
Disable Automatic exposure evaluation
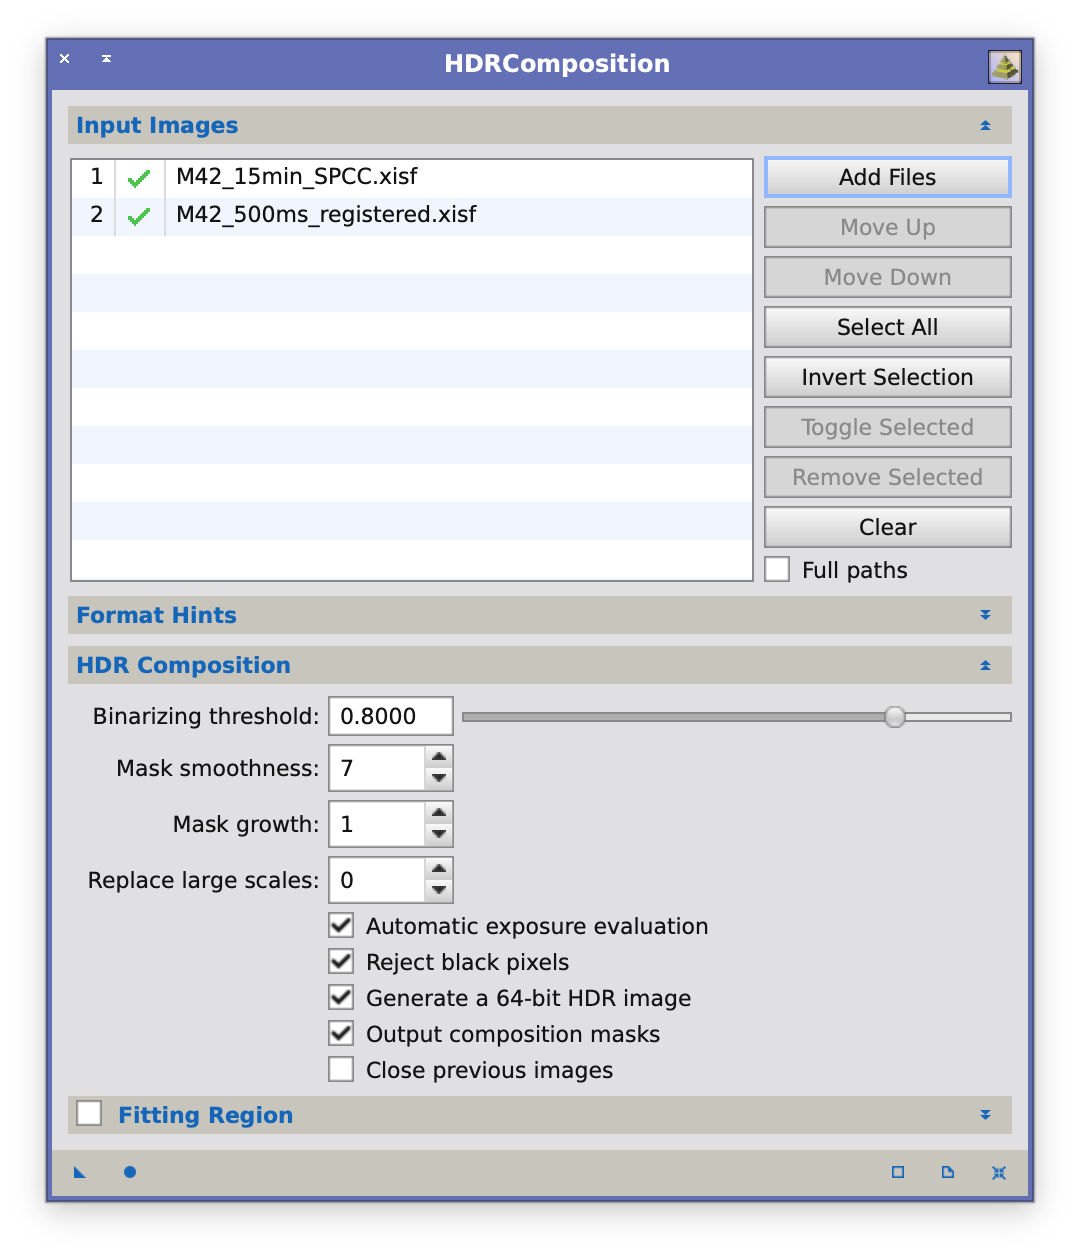pos(341,925)
